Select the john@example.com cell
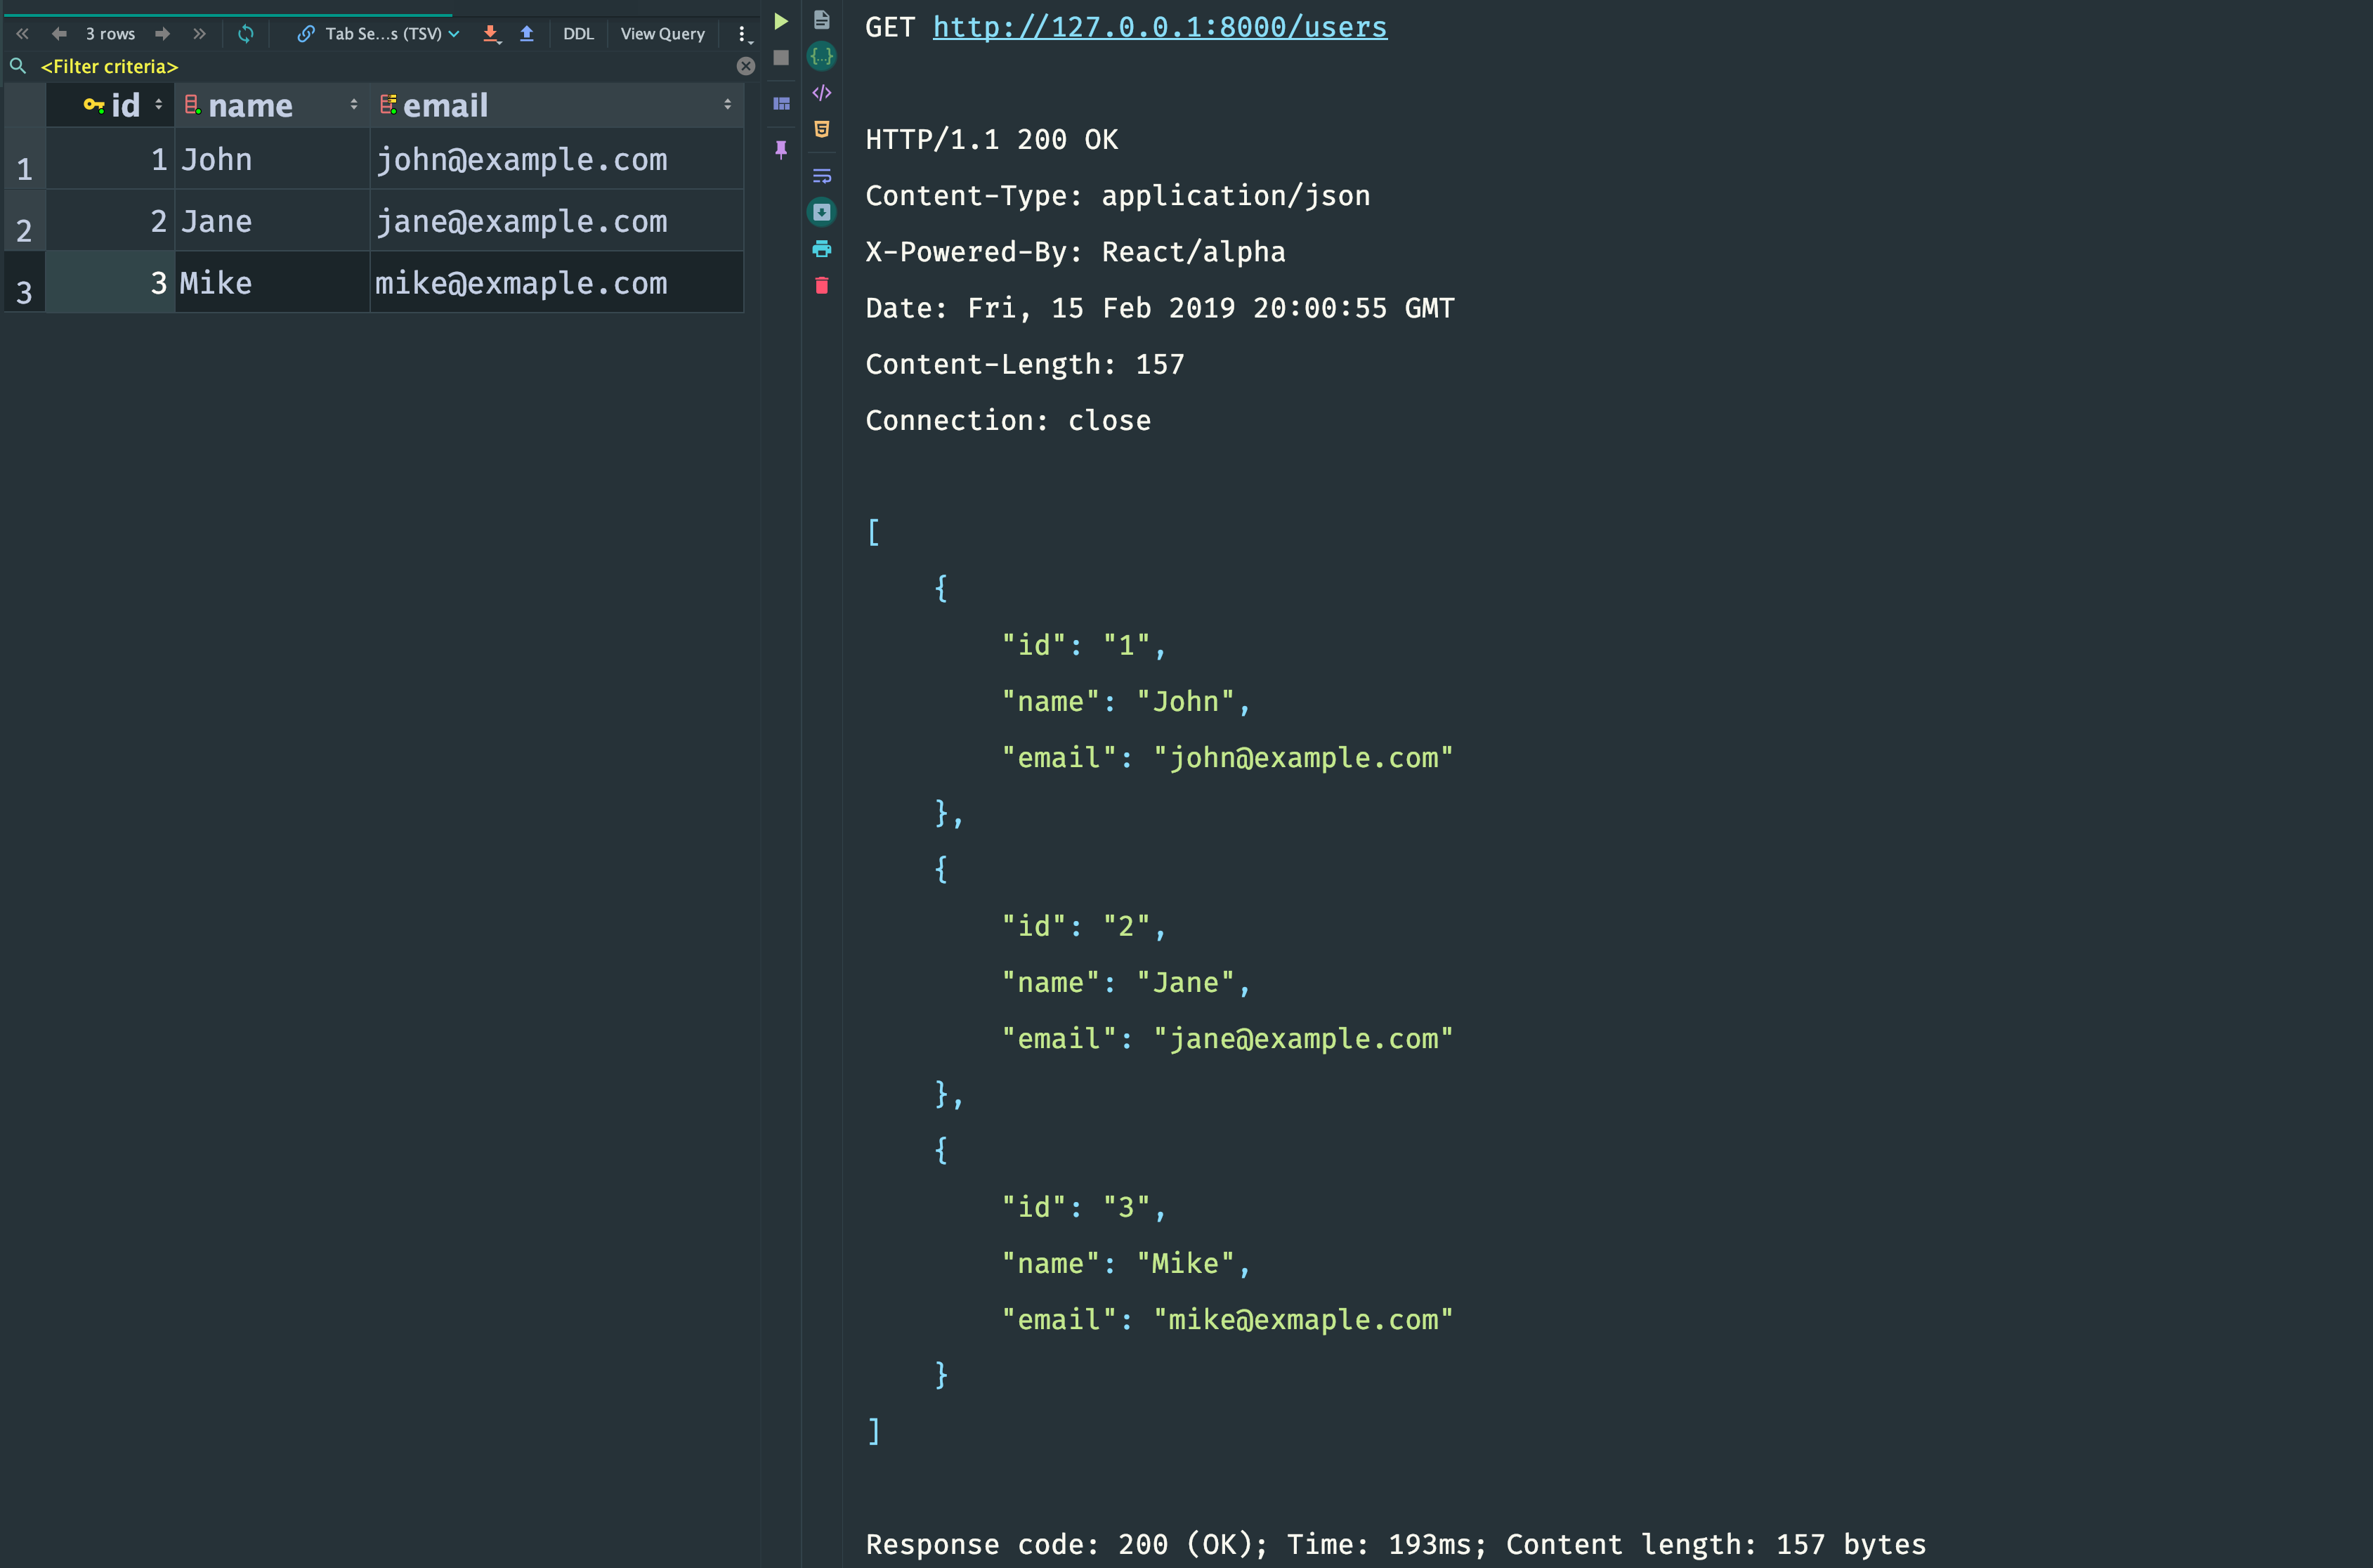2373x1568 pixels. pyautogui.click(x=557, y=160)
